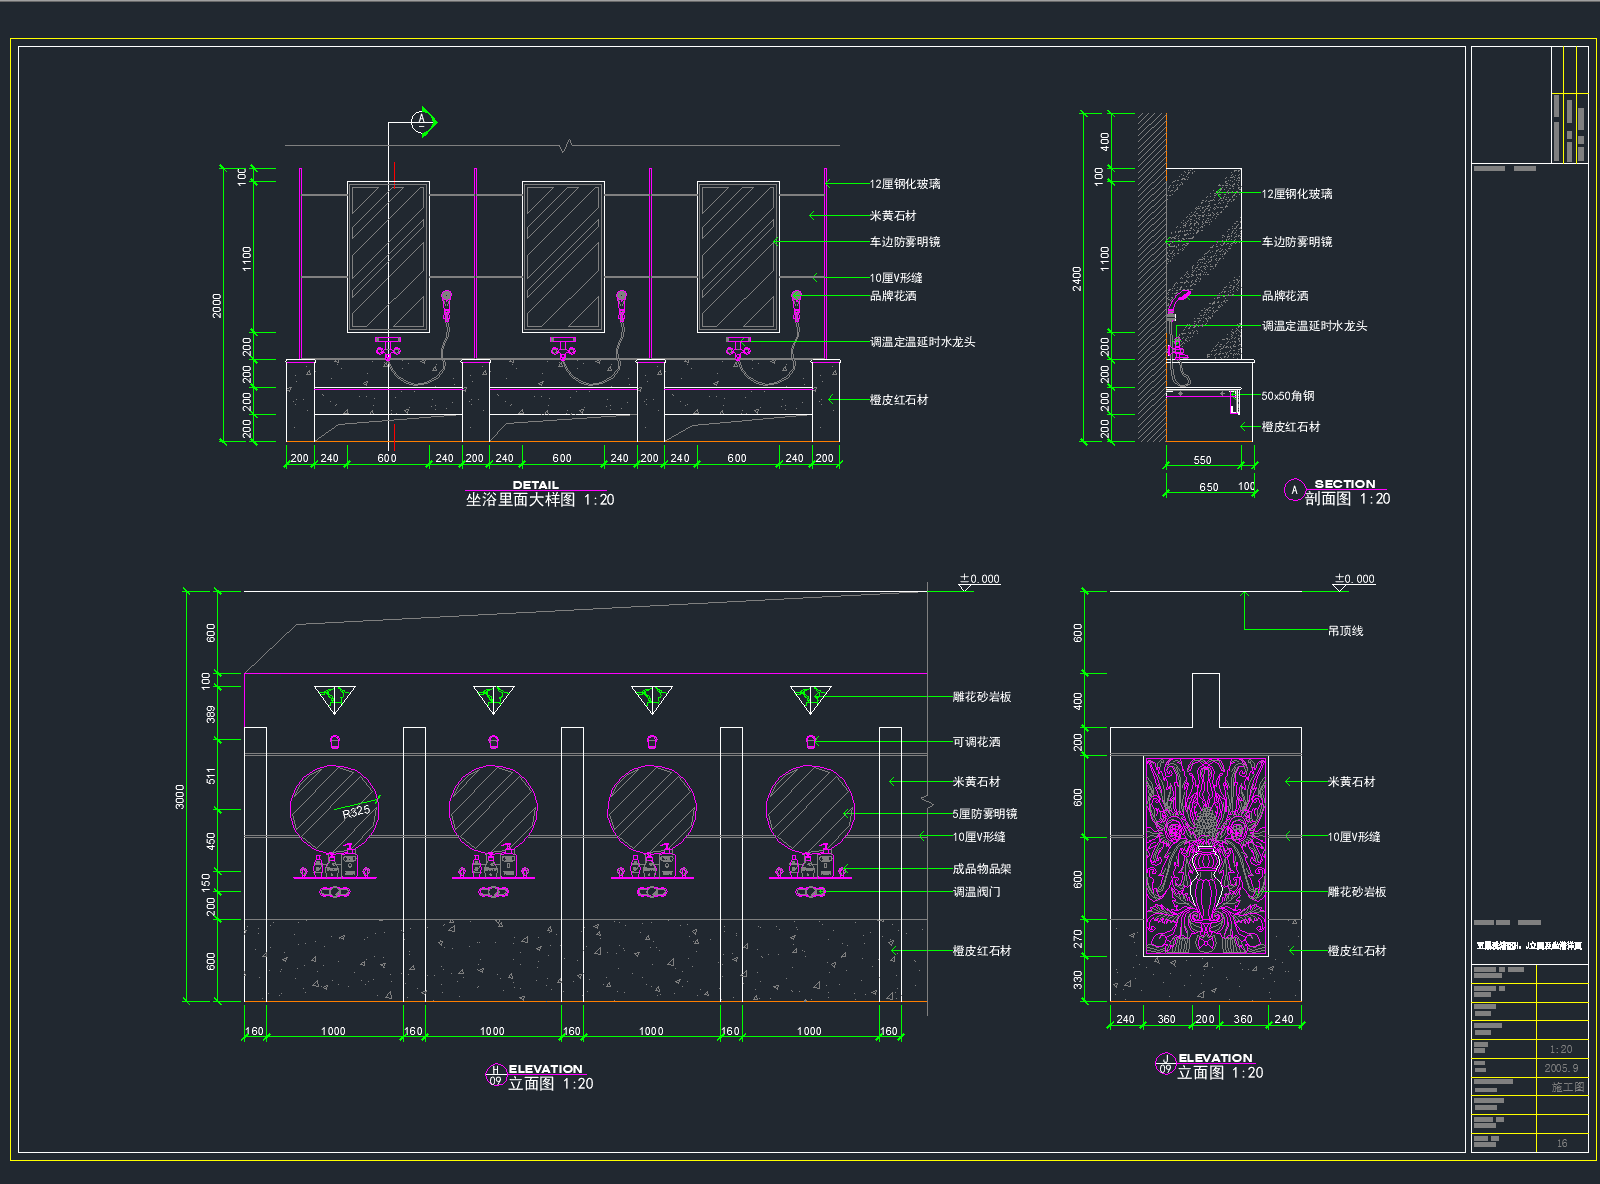The image size is (1600, 1184).
Task: Click the J/09 bubble beside ELEVATION title
Action: [x=1165, y=1063]
